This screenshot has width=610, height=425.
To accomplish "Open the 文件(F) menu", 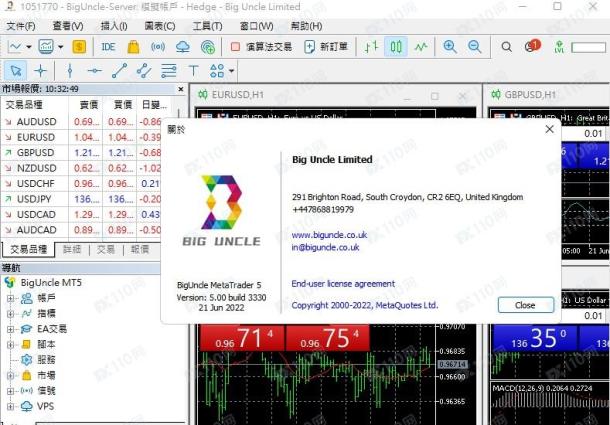I will click(21, 26).
